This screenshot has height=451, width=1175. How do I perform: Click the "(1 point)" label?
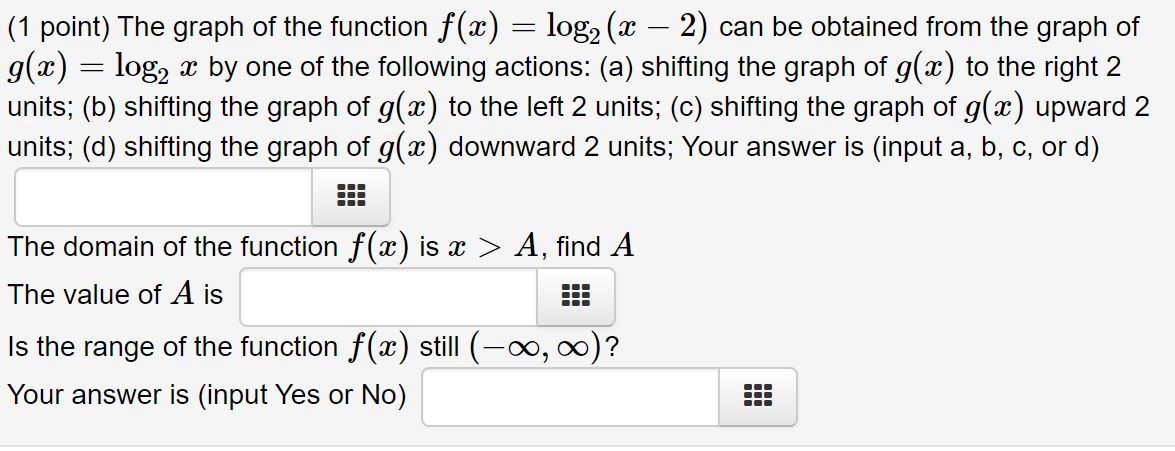58,28
